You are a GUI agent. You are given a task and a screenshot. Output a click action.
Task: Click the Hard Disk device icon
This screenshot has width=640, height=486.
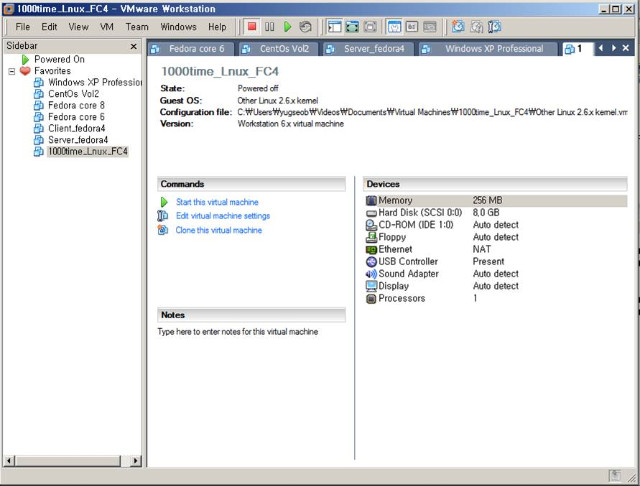pyautogui.click(x=371, y=213)
